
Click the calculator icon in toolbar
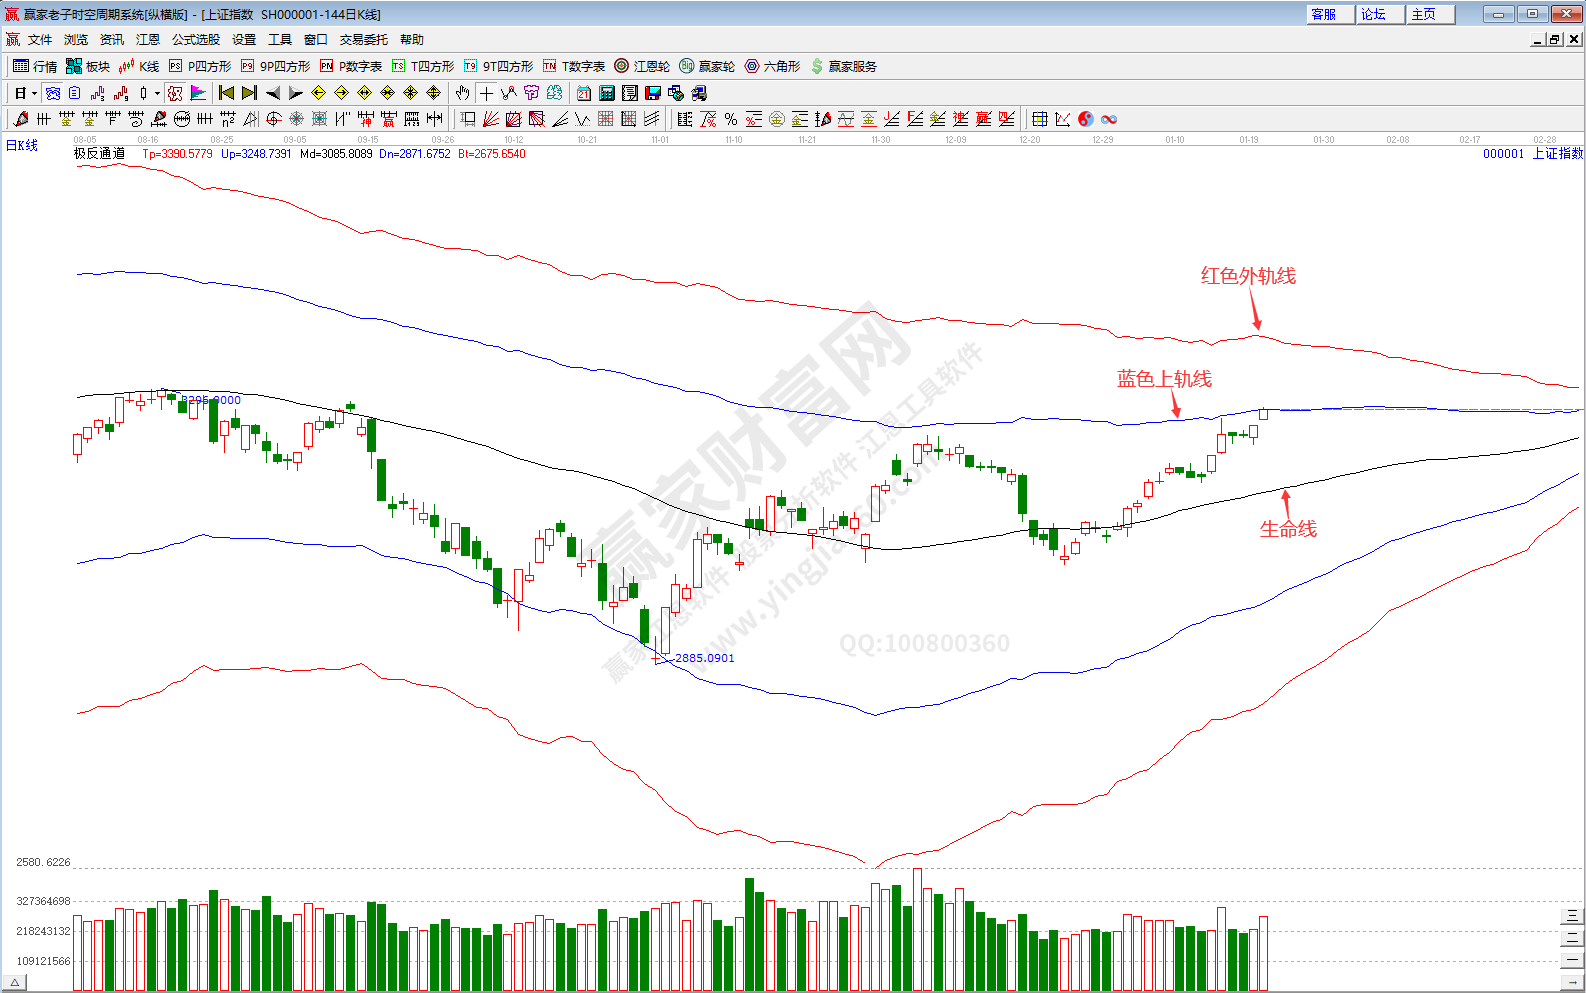point(607,93)
